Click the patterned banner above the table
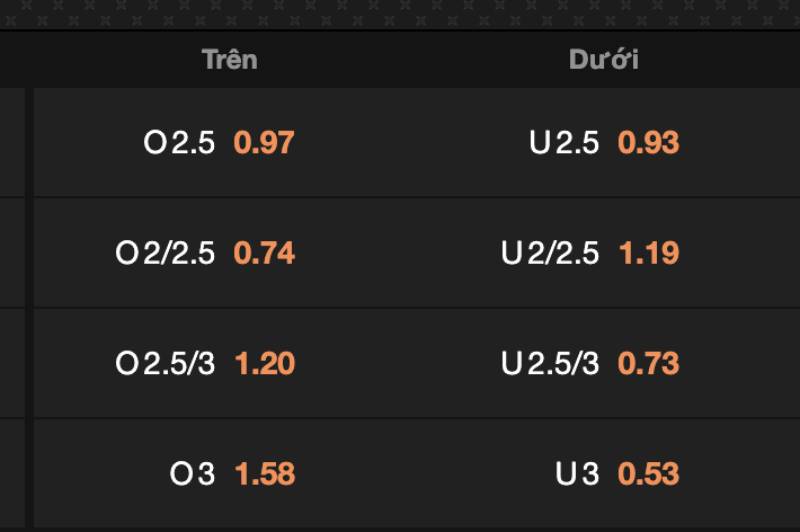This screenshot has width=800, height=532. (x=400, y=14)
